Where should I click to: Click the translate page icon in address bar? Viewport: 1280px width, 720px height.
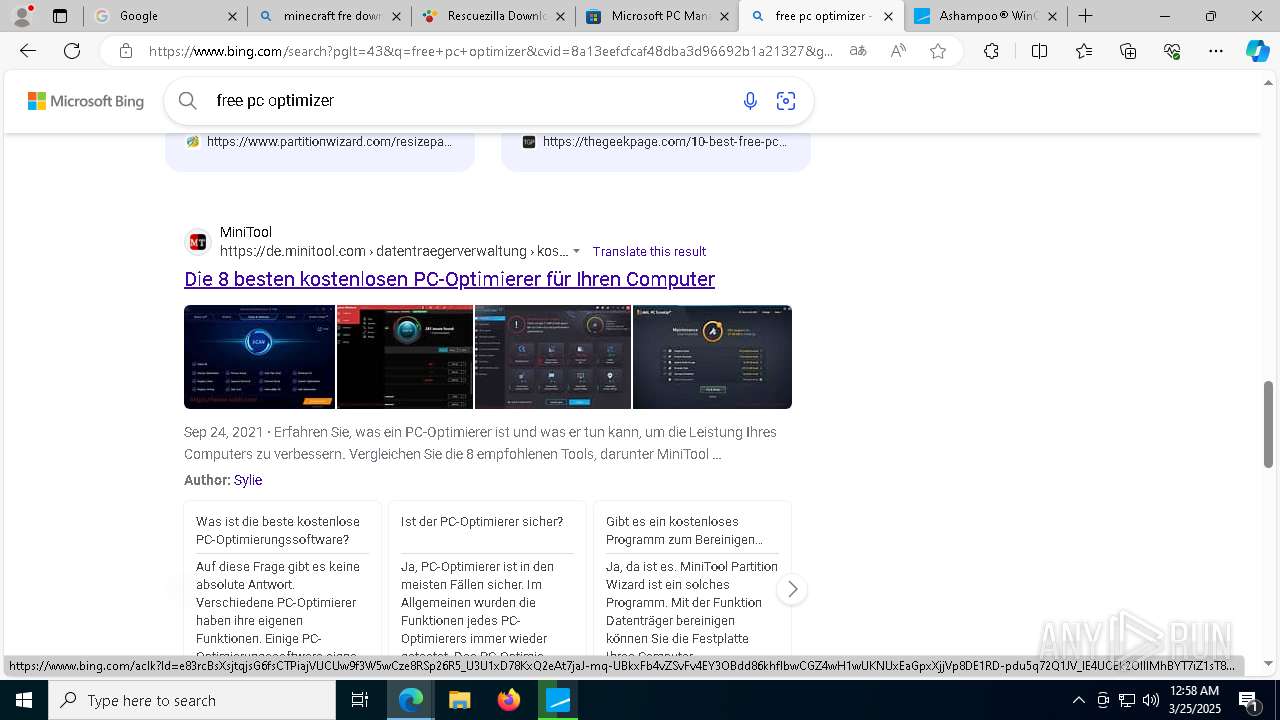point(858,51)
